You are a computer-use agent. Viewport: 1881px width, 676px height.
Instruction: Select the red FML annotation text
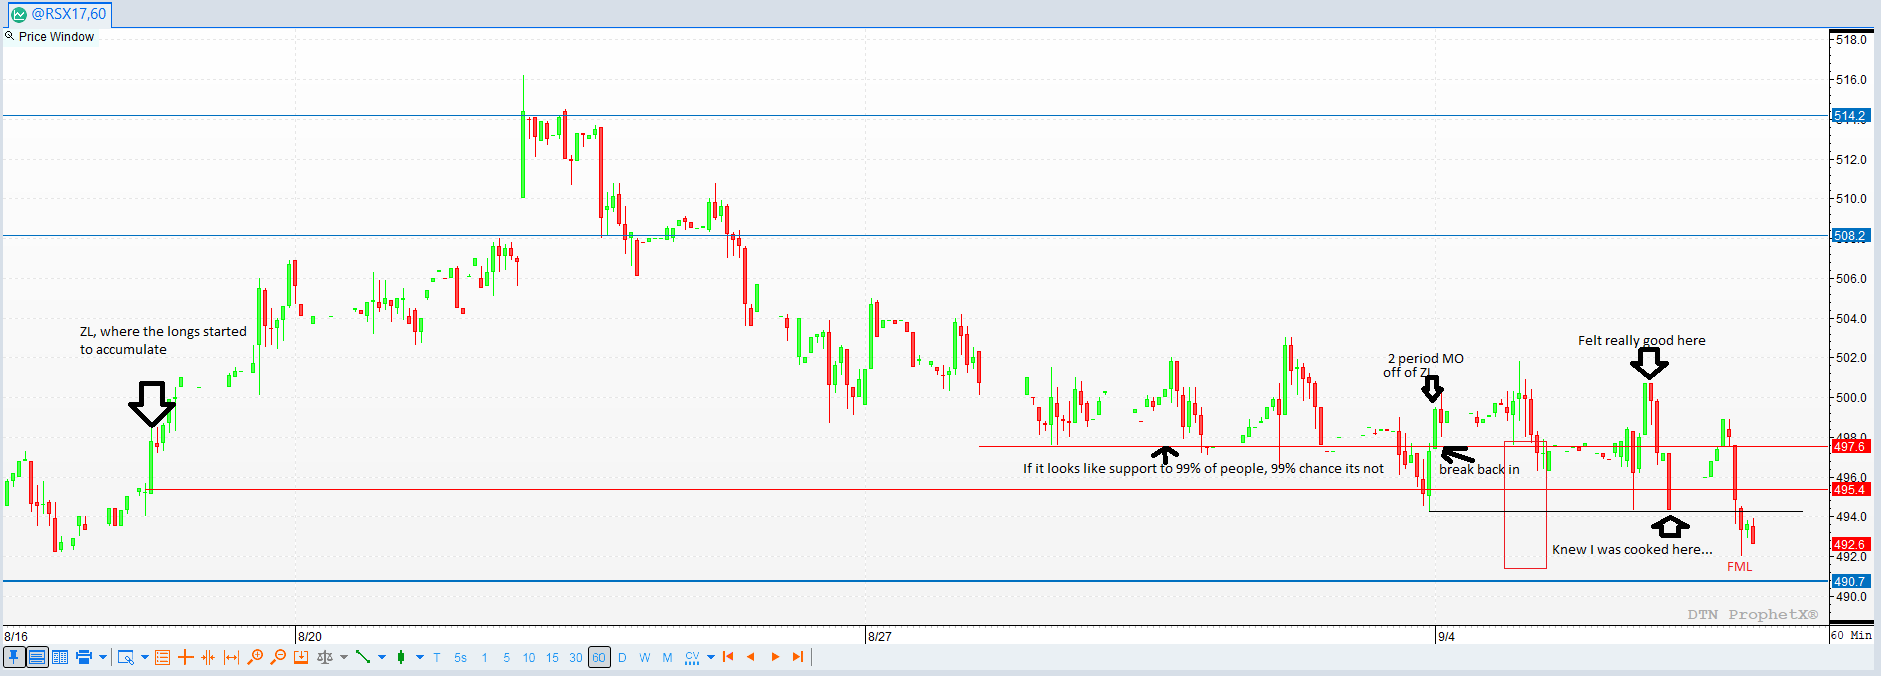[x=1740, y=567]
